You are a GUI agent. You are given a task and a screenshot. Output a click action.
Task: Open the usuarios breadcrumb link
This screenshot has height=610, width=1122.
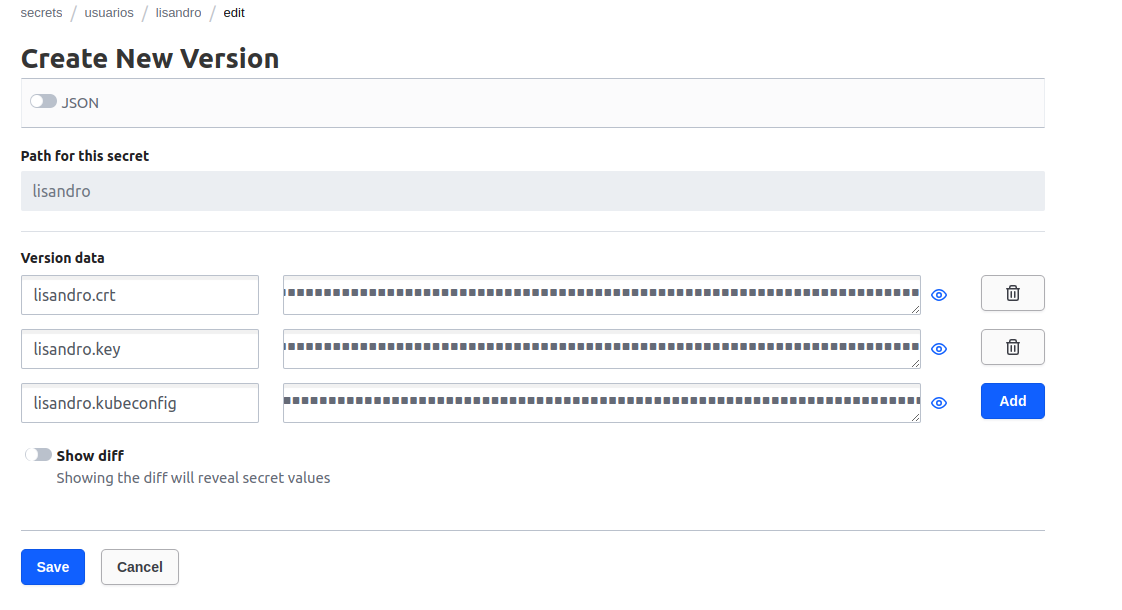coord(109,13)
